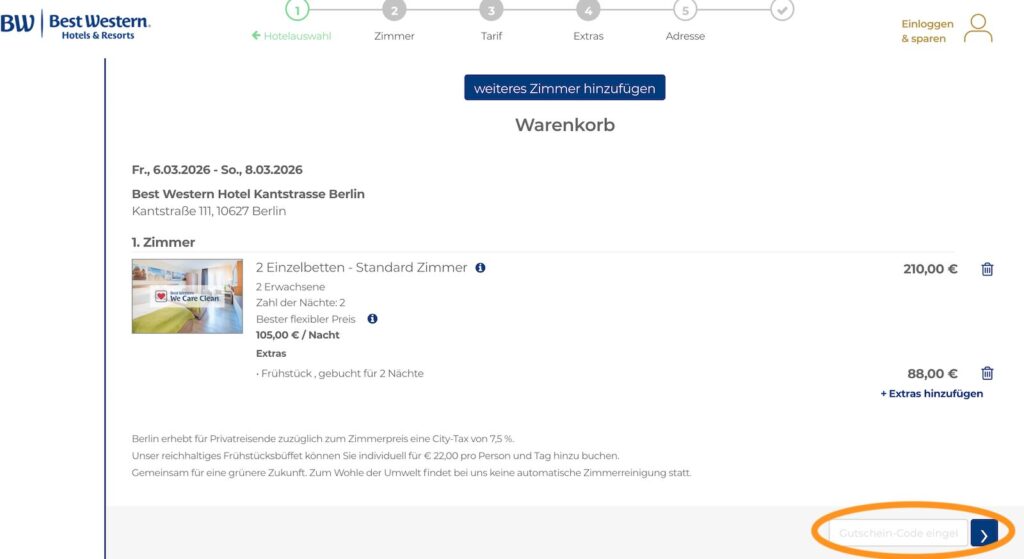Click the + Extras hinzufügen link
This screenshot has width=1024, height=559.
pos(931,393)
